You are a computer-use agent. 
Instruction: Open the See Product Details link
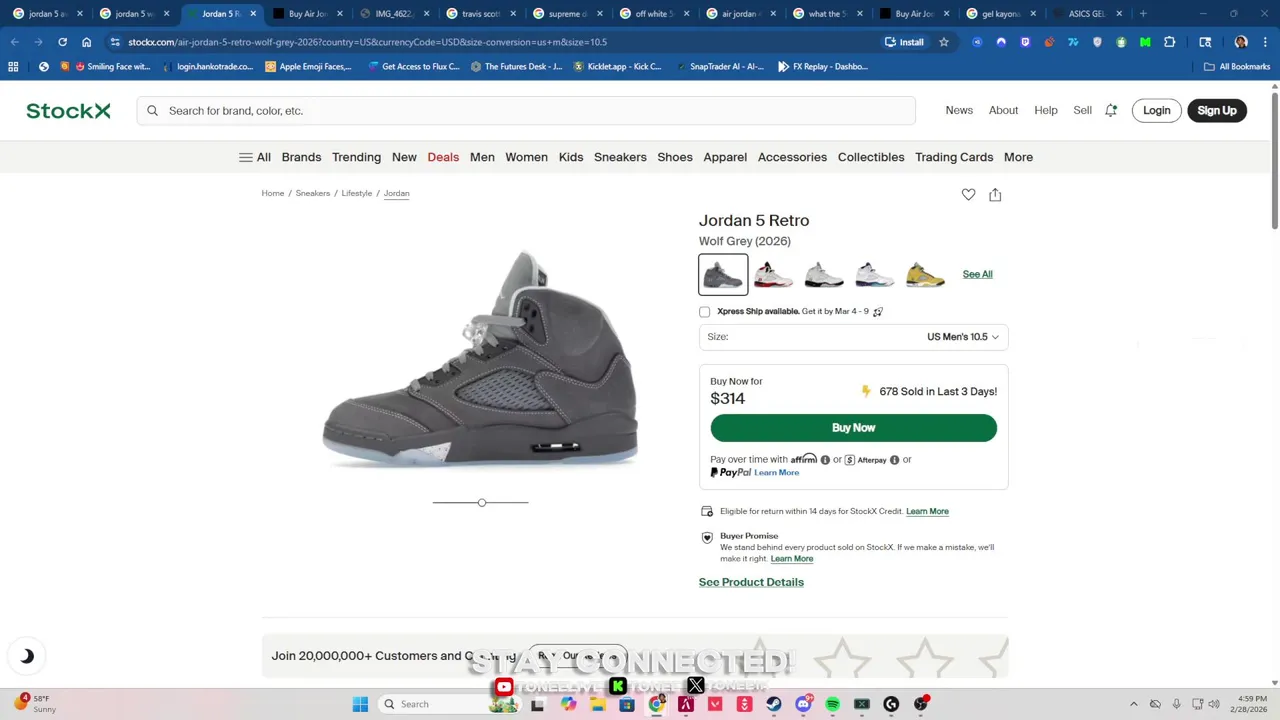[x=751, y=582]
